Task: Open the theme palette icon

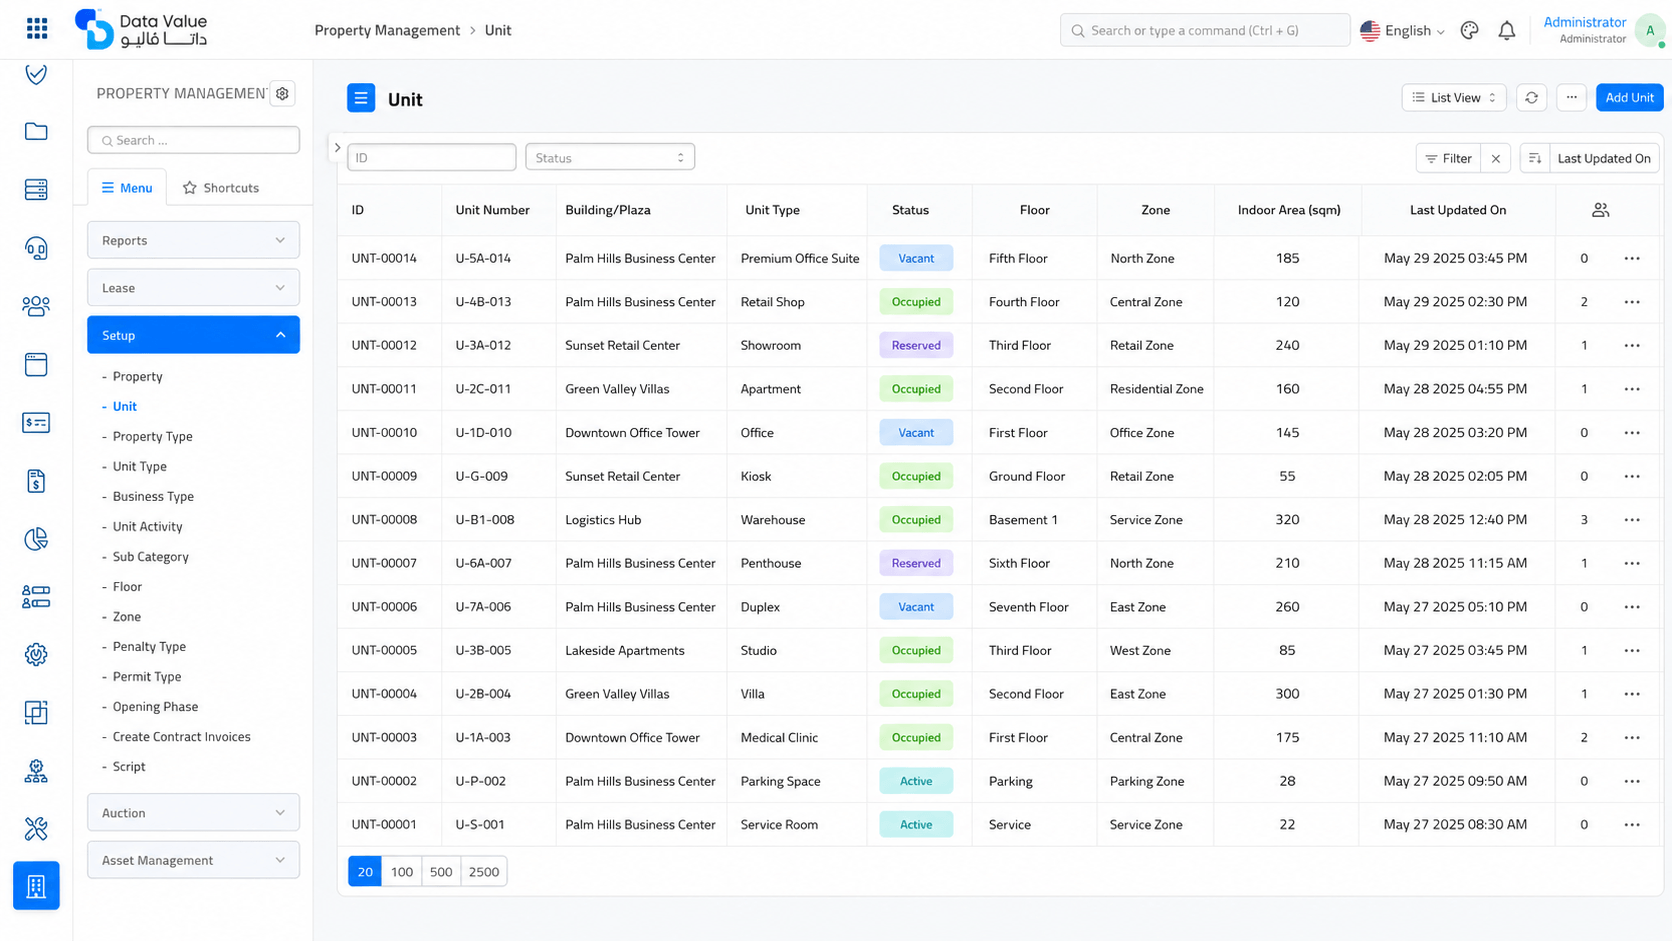Action: [x=1469, y=31]
